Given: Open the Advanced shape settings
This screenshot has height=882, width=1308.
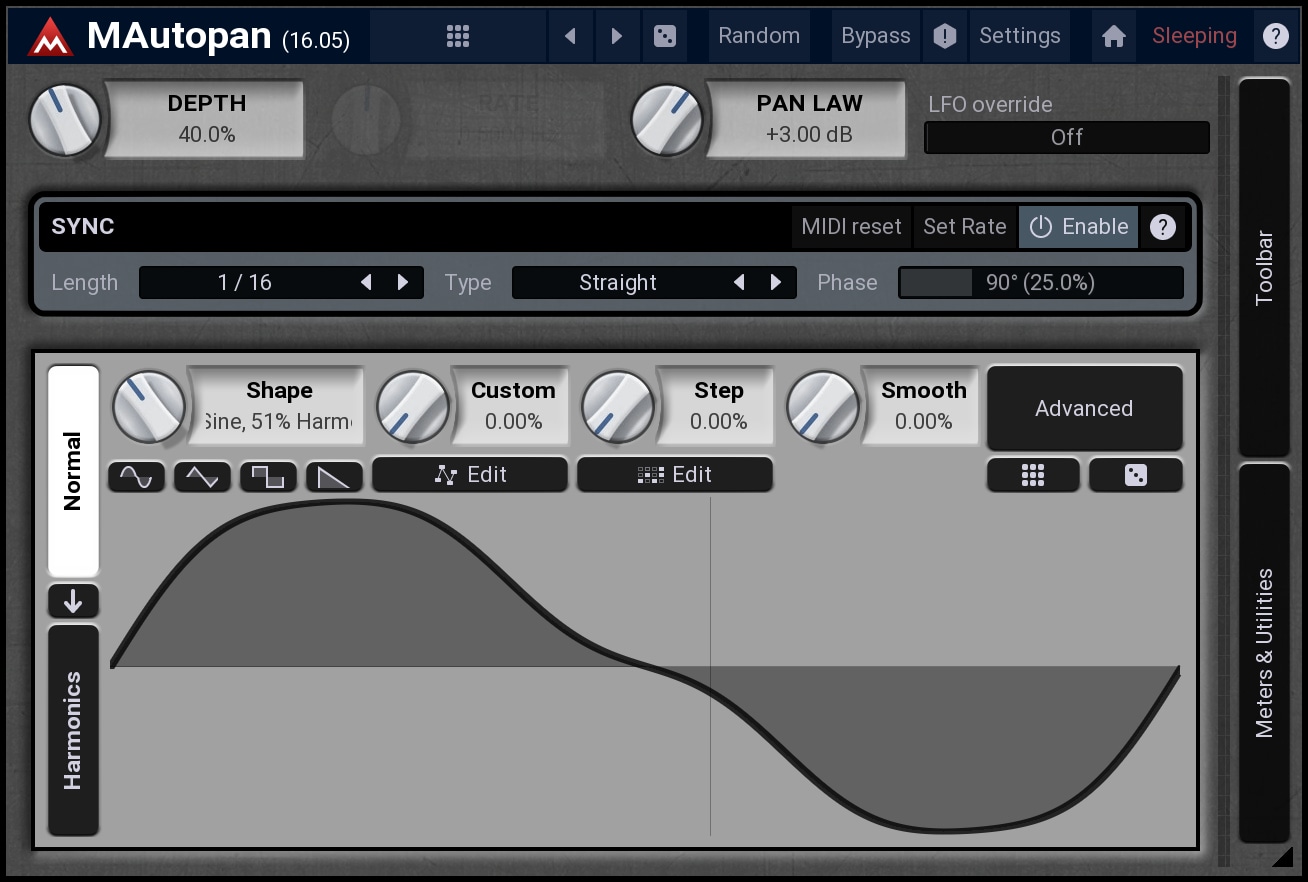Looking at the screenshot, I should click(1084, 408).
